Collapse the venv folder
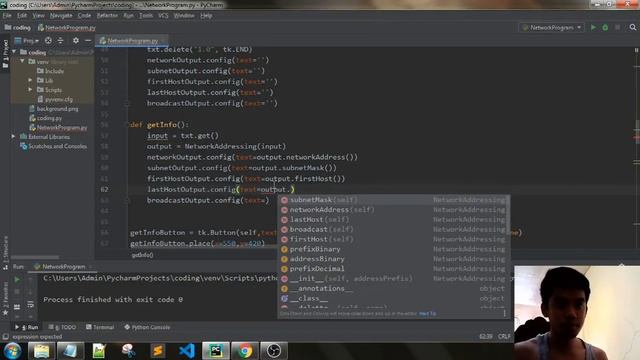 pyautogui.click(x=22, y=61)
